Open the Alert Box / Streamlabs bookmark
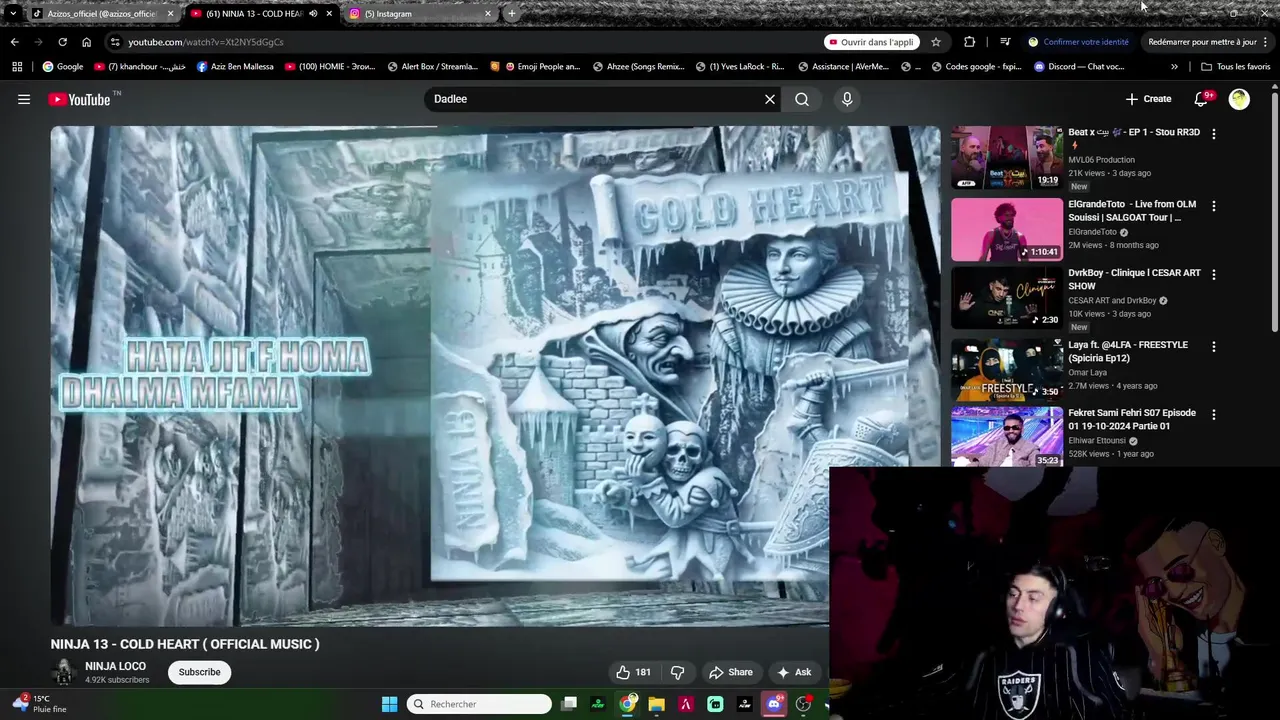Image resolution: width=1280 pixels, height=720 pixels. [x=433, y=67]
